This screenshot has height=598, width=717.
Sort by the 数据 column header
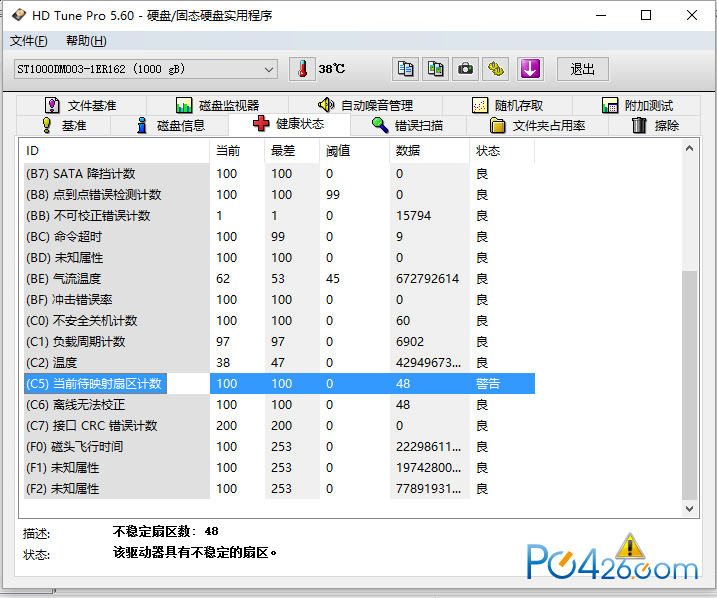tap(429, 151)
